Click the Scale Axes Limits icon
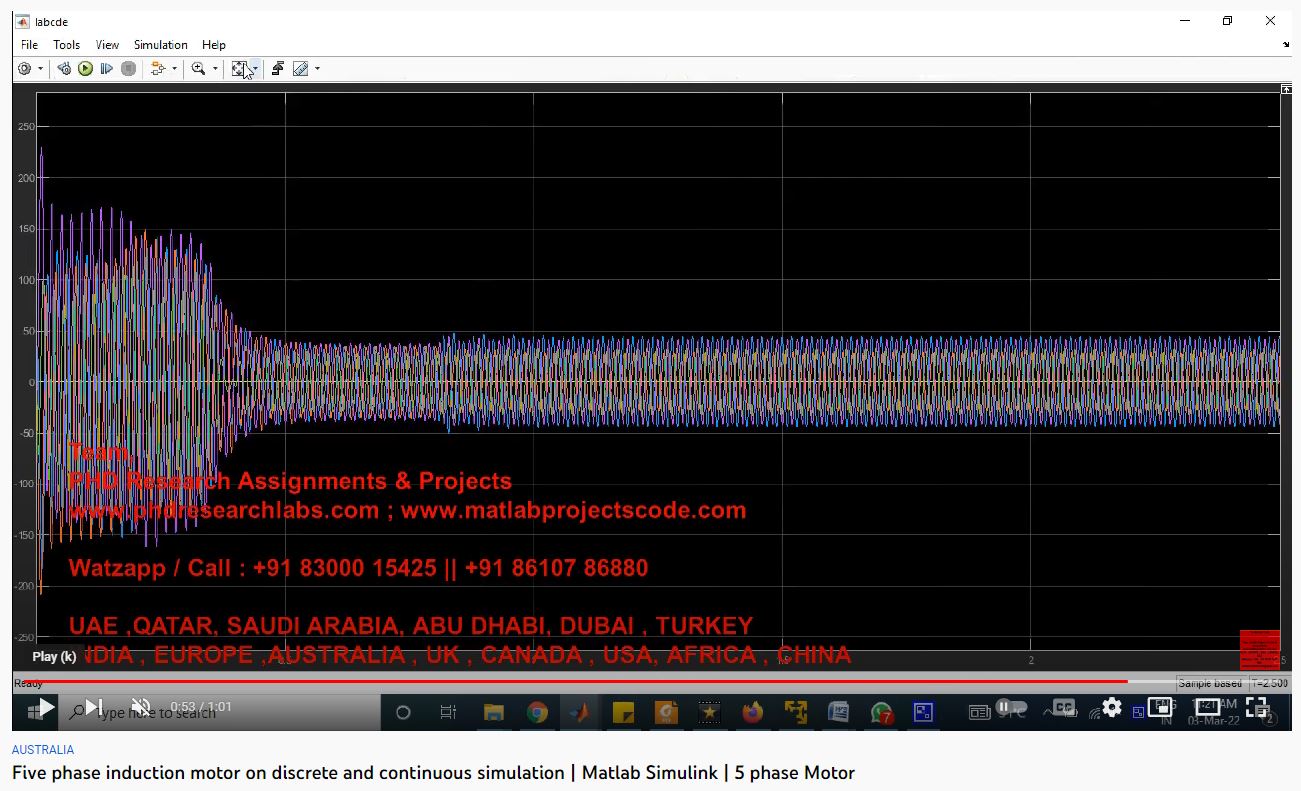This screenshot has height=791, width=1301. coord(240,69)
